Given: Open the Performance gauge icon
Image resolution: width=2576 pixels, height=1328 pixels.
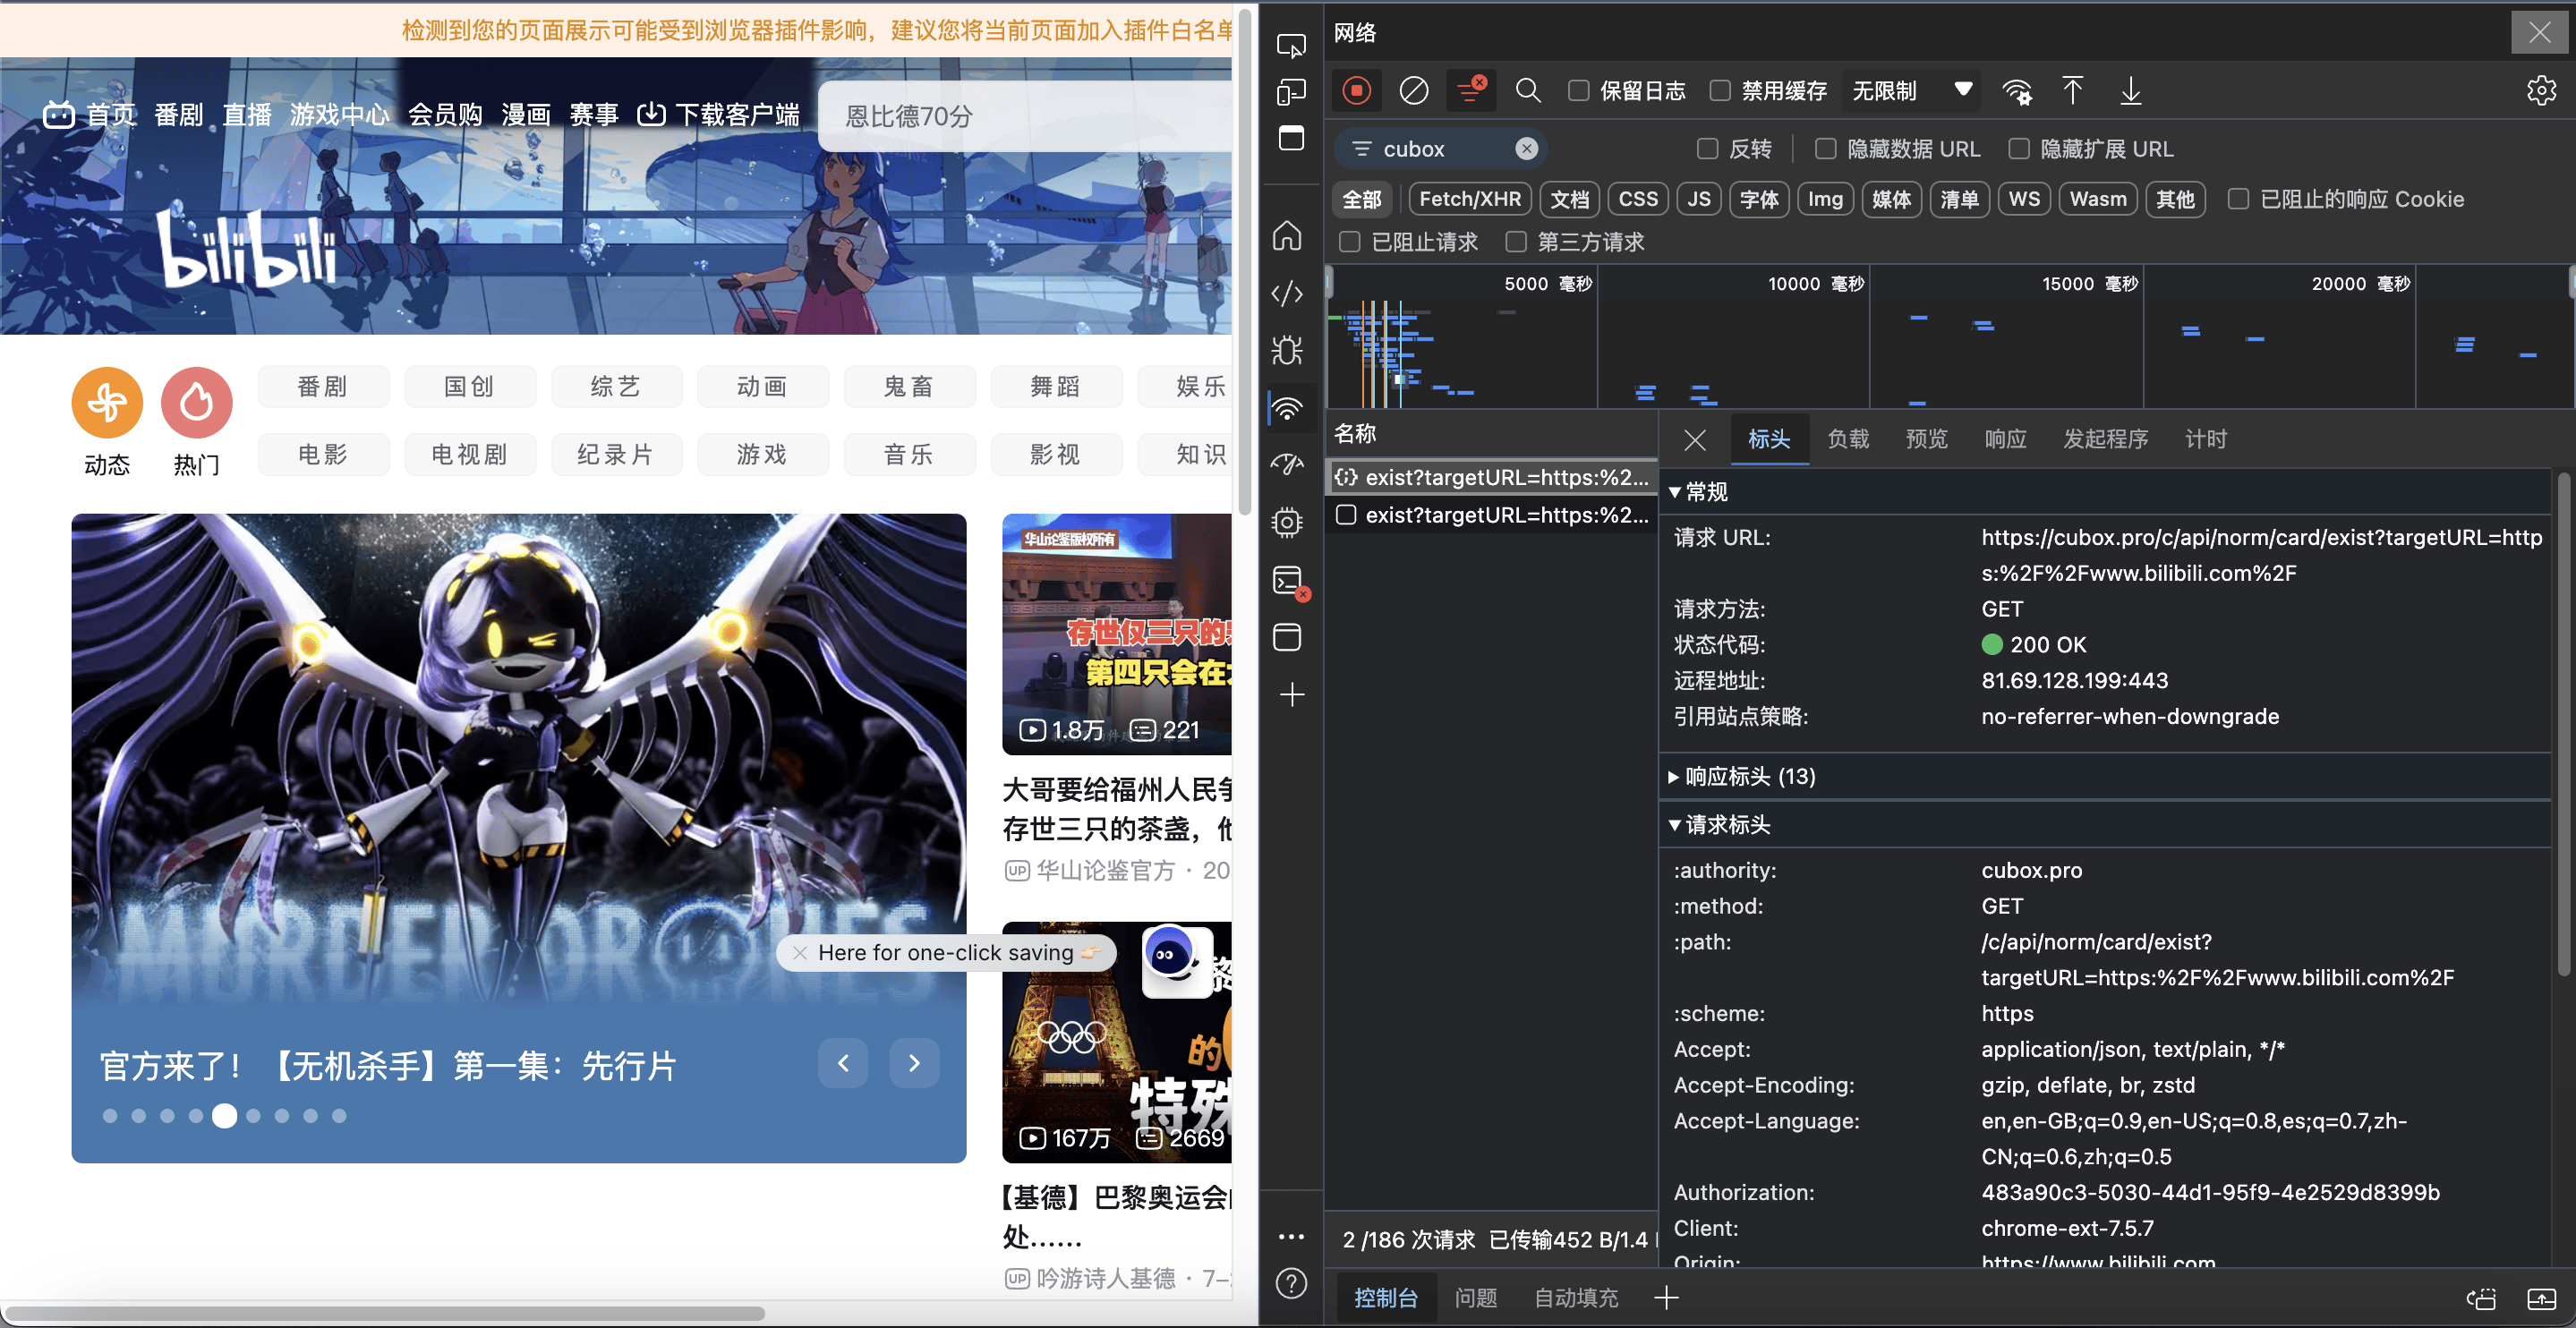Looking at the screenshot, I should point(1288,465).
